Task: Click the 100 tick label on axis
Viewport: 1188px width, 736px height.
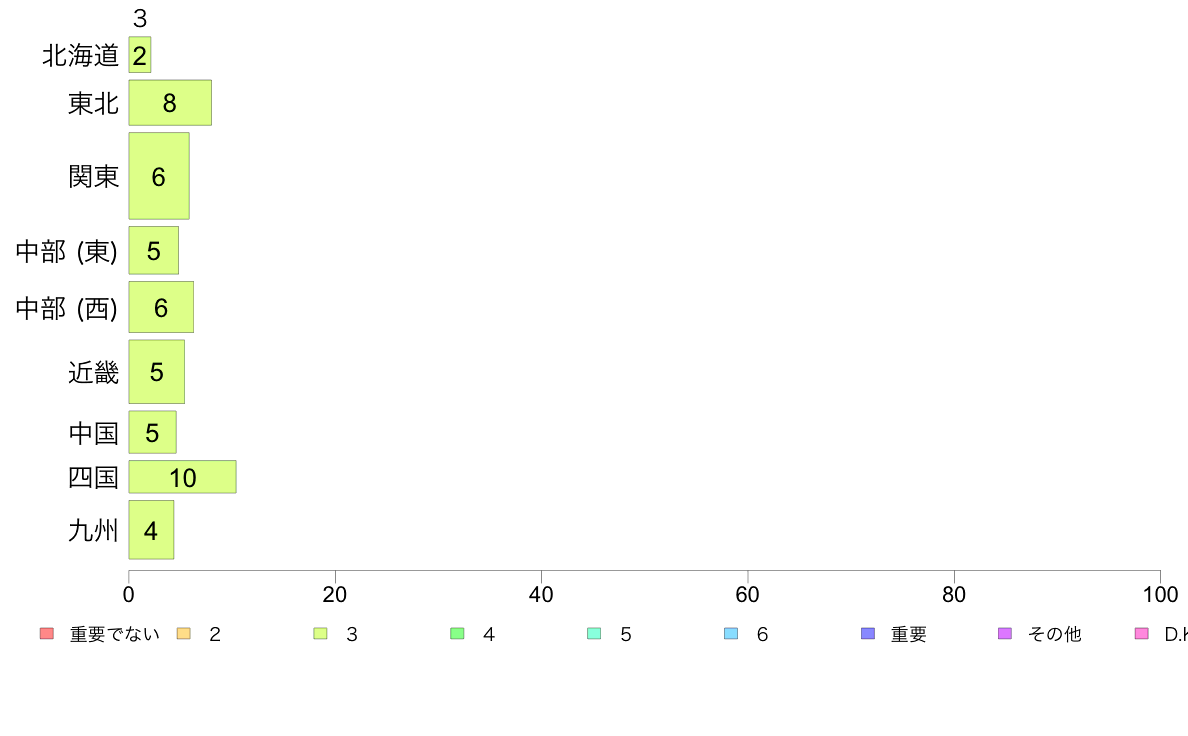Action: tap(1160, 594)
